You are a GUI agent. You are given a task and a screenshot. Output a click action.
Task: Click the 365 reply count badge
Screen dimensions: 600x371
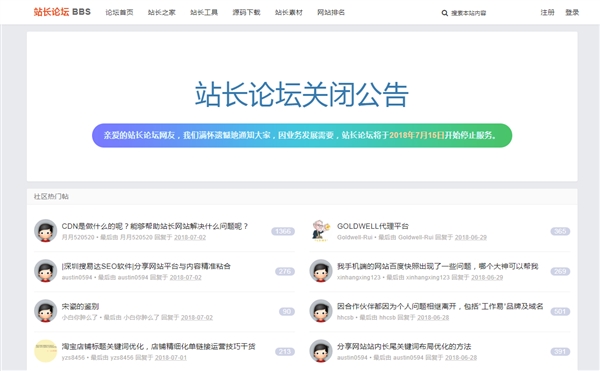pos(560,231)
